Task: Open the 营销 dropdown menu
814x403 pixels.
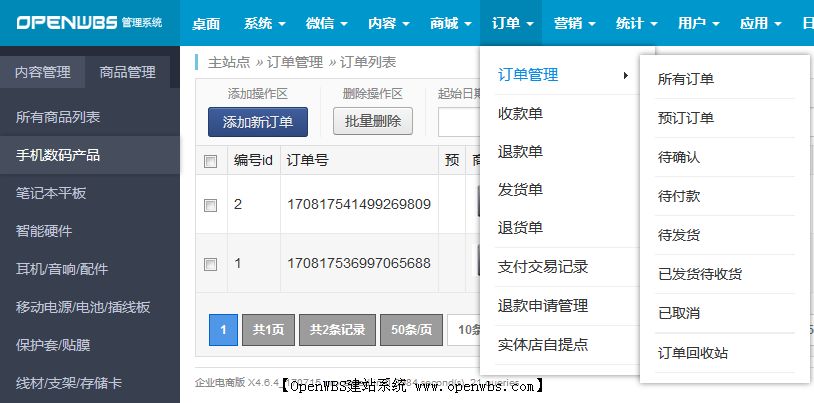Action: (574, 23)
